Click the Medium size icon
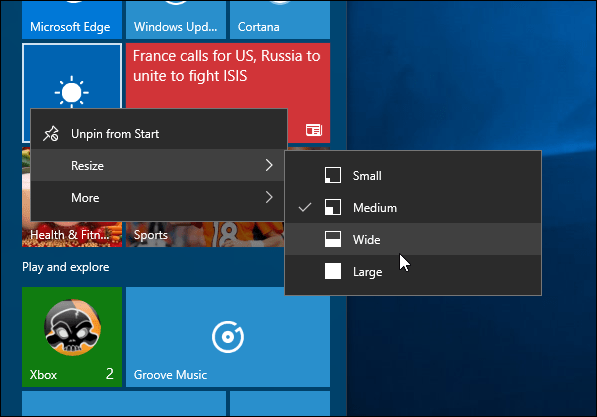The width and height of the screenshot is (597, 417). click(333, 208)
